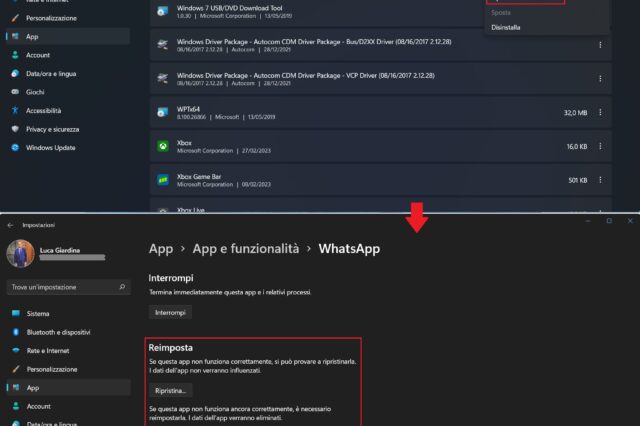
Task: Click the Bus/D2XX Driver package icon
Action: [x=162, y=44]
